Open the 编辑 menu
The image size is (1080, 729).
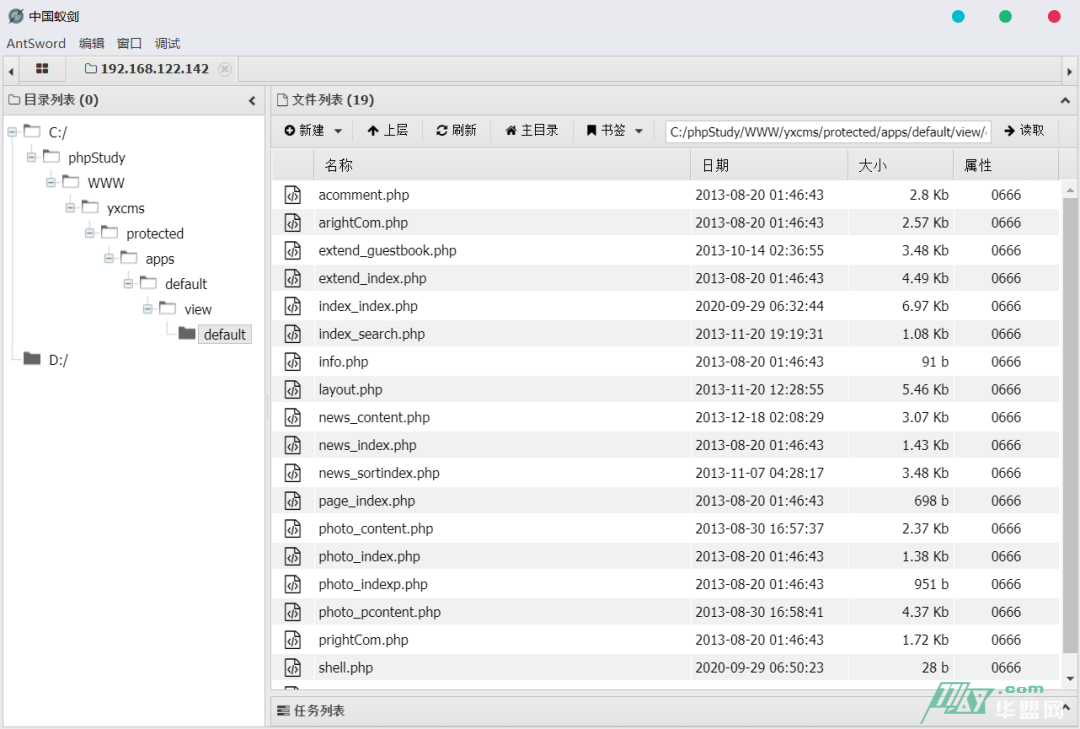click(91, 43)
